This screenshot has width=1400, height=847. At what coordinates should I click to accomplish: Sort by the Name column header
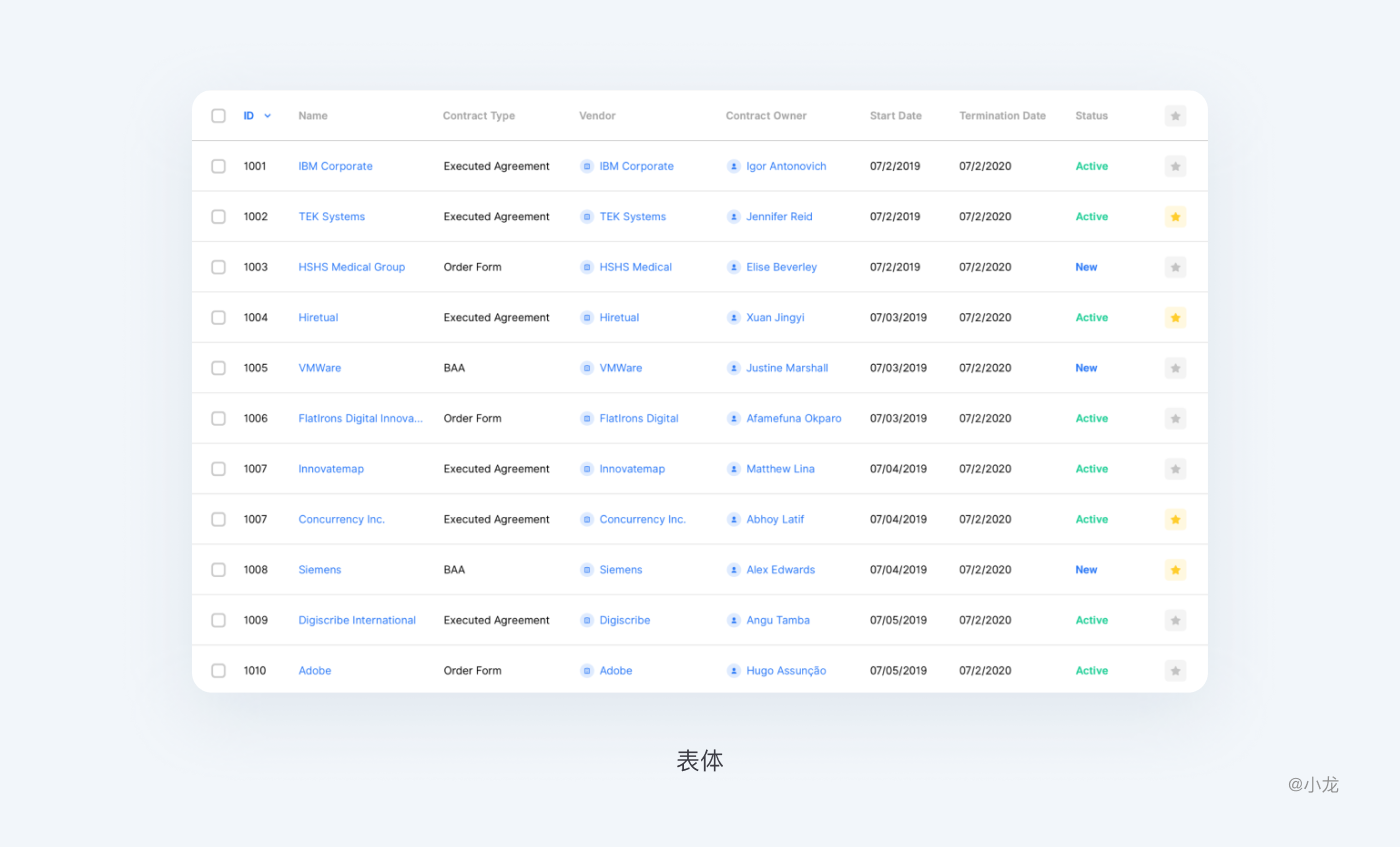313,116
